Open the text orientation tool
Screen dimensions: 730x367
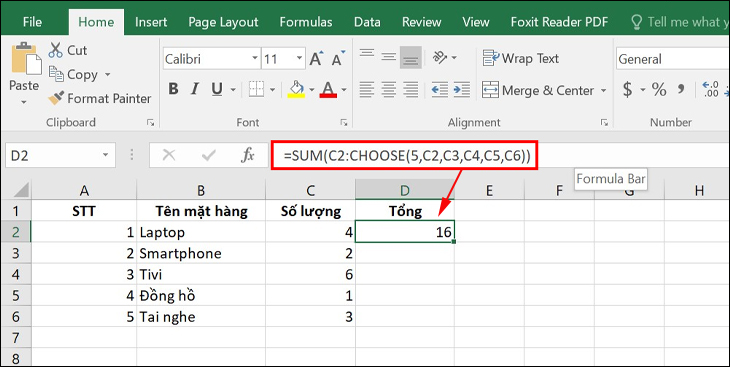[x=440, y=57]
